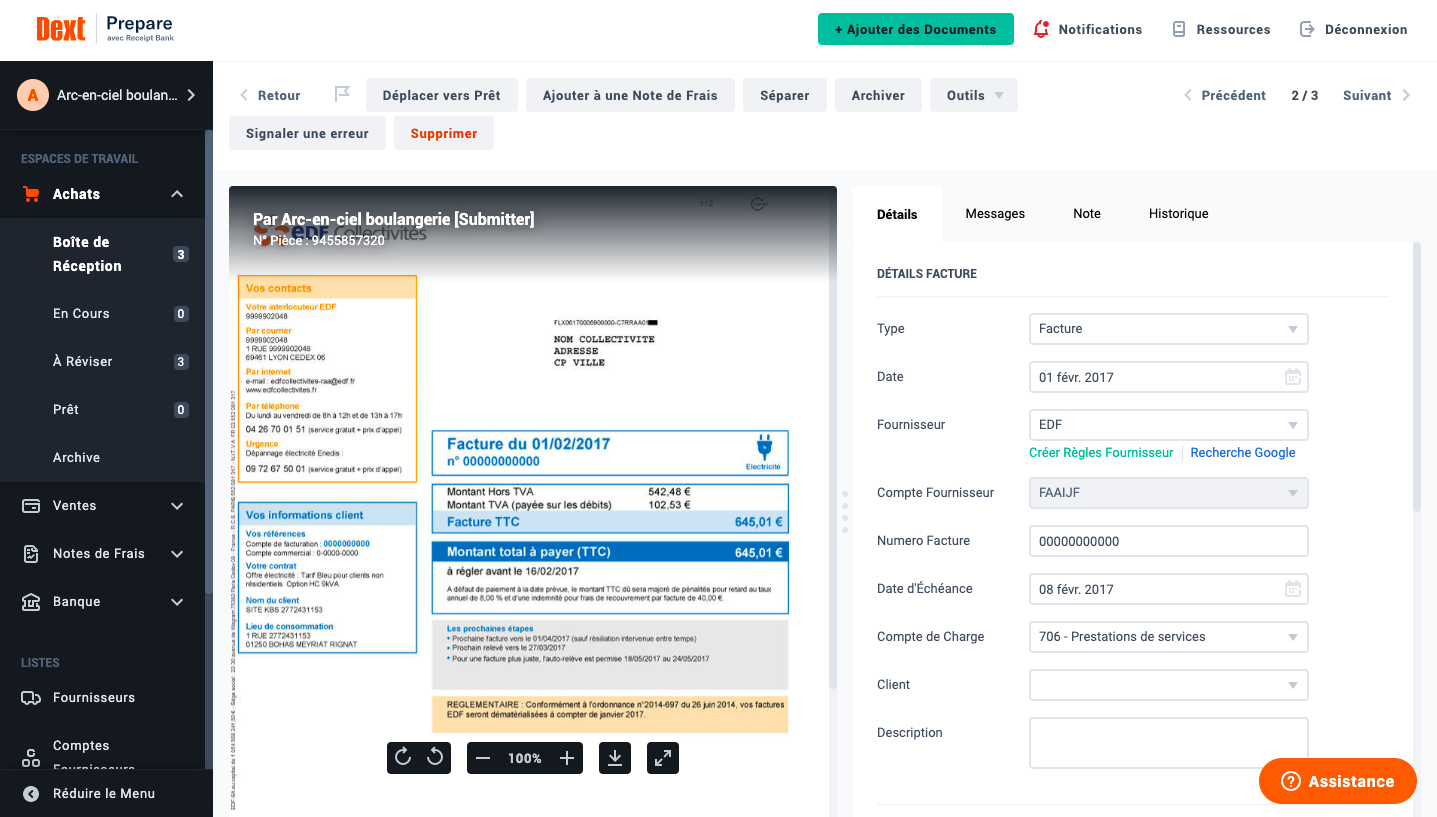Switch to the Messages tab
Image resolution: width=1437 pixels, height=817 pixels.
coord(995,214)
